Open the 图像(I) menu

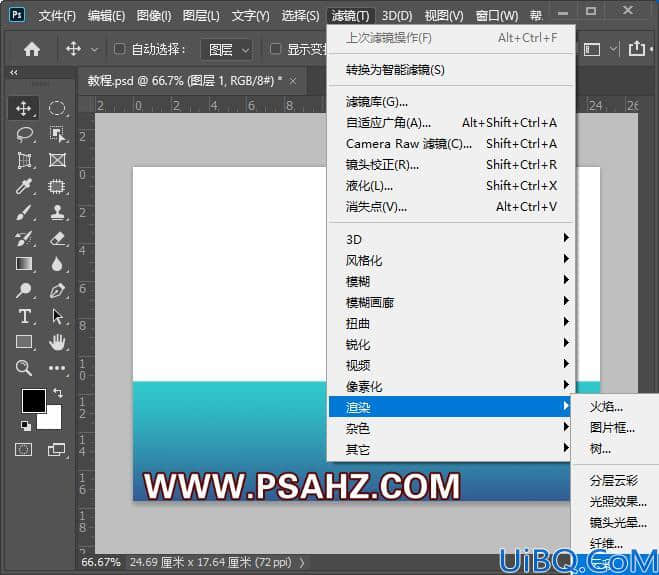[154, 16]
